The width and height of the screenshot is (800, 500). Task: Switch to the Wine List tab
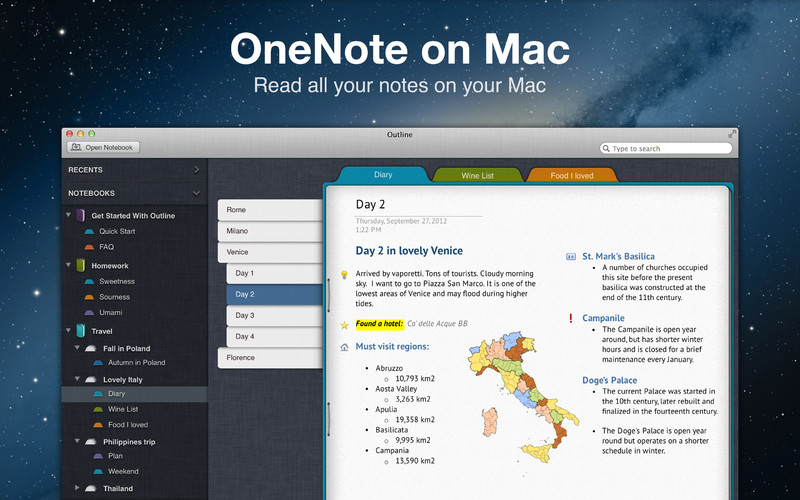pos(478,176)
